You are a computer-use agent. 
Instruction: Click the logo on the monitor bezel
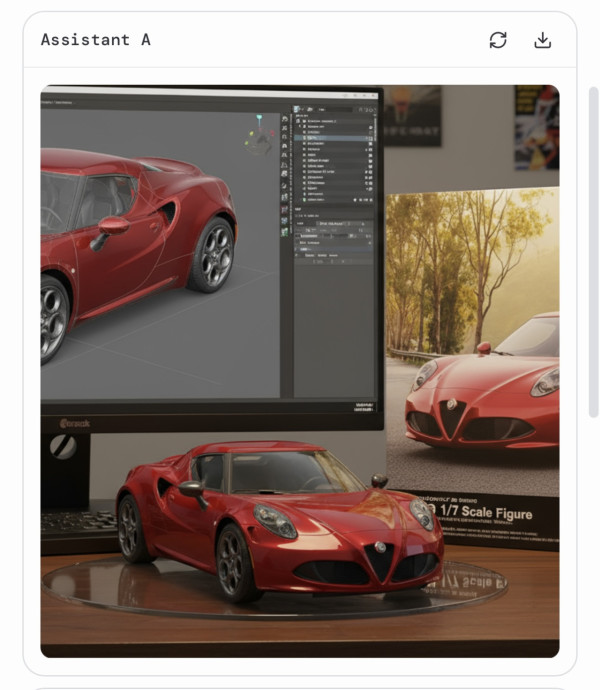click(x=71, y=423)
